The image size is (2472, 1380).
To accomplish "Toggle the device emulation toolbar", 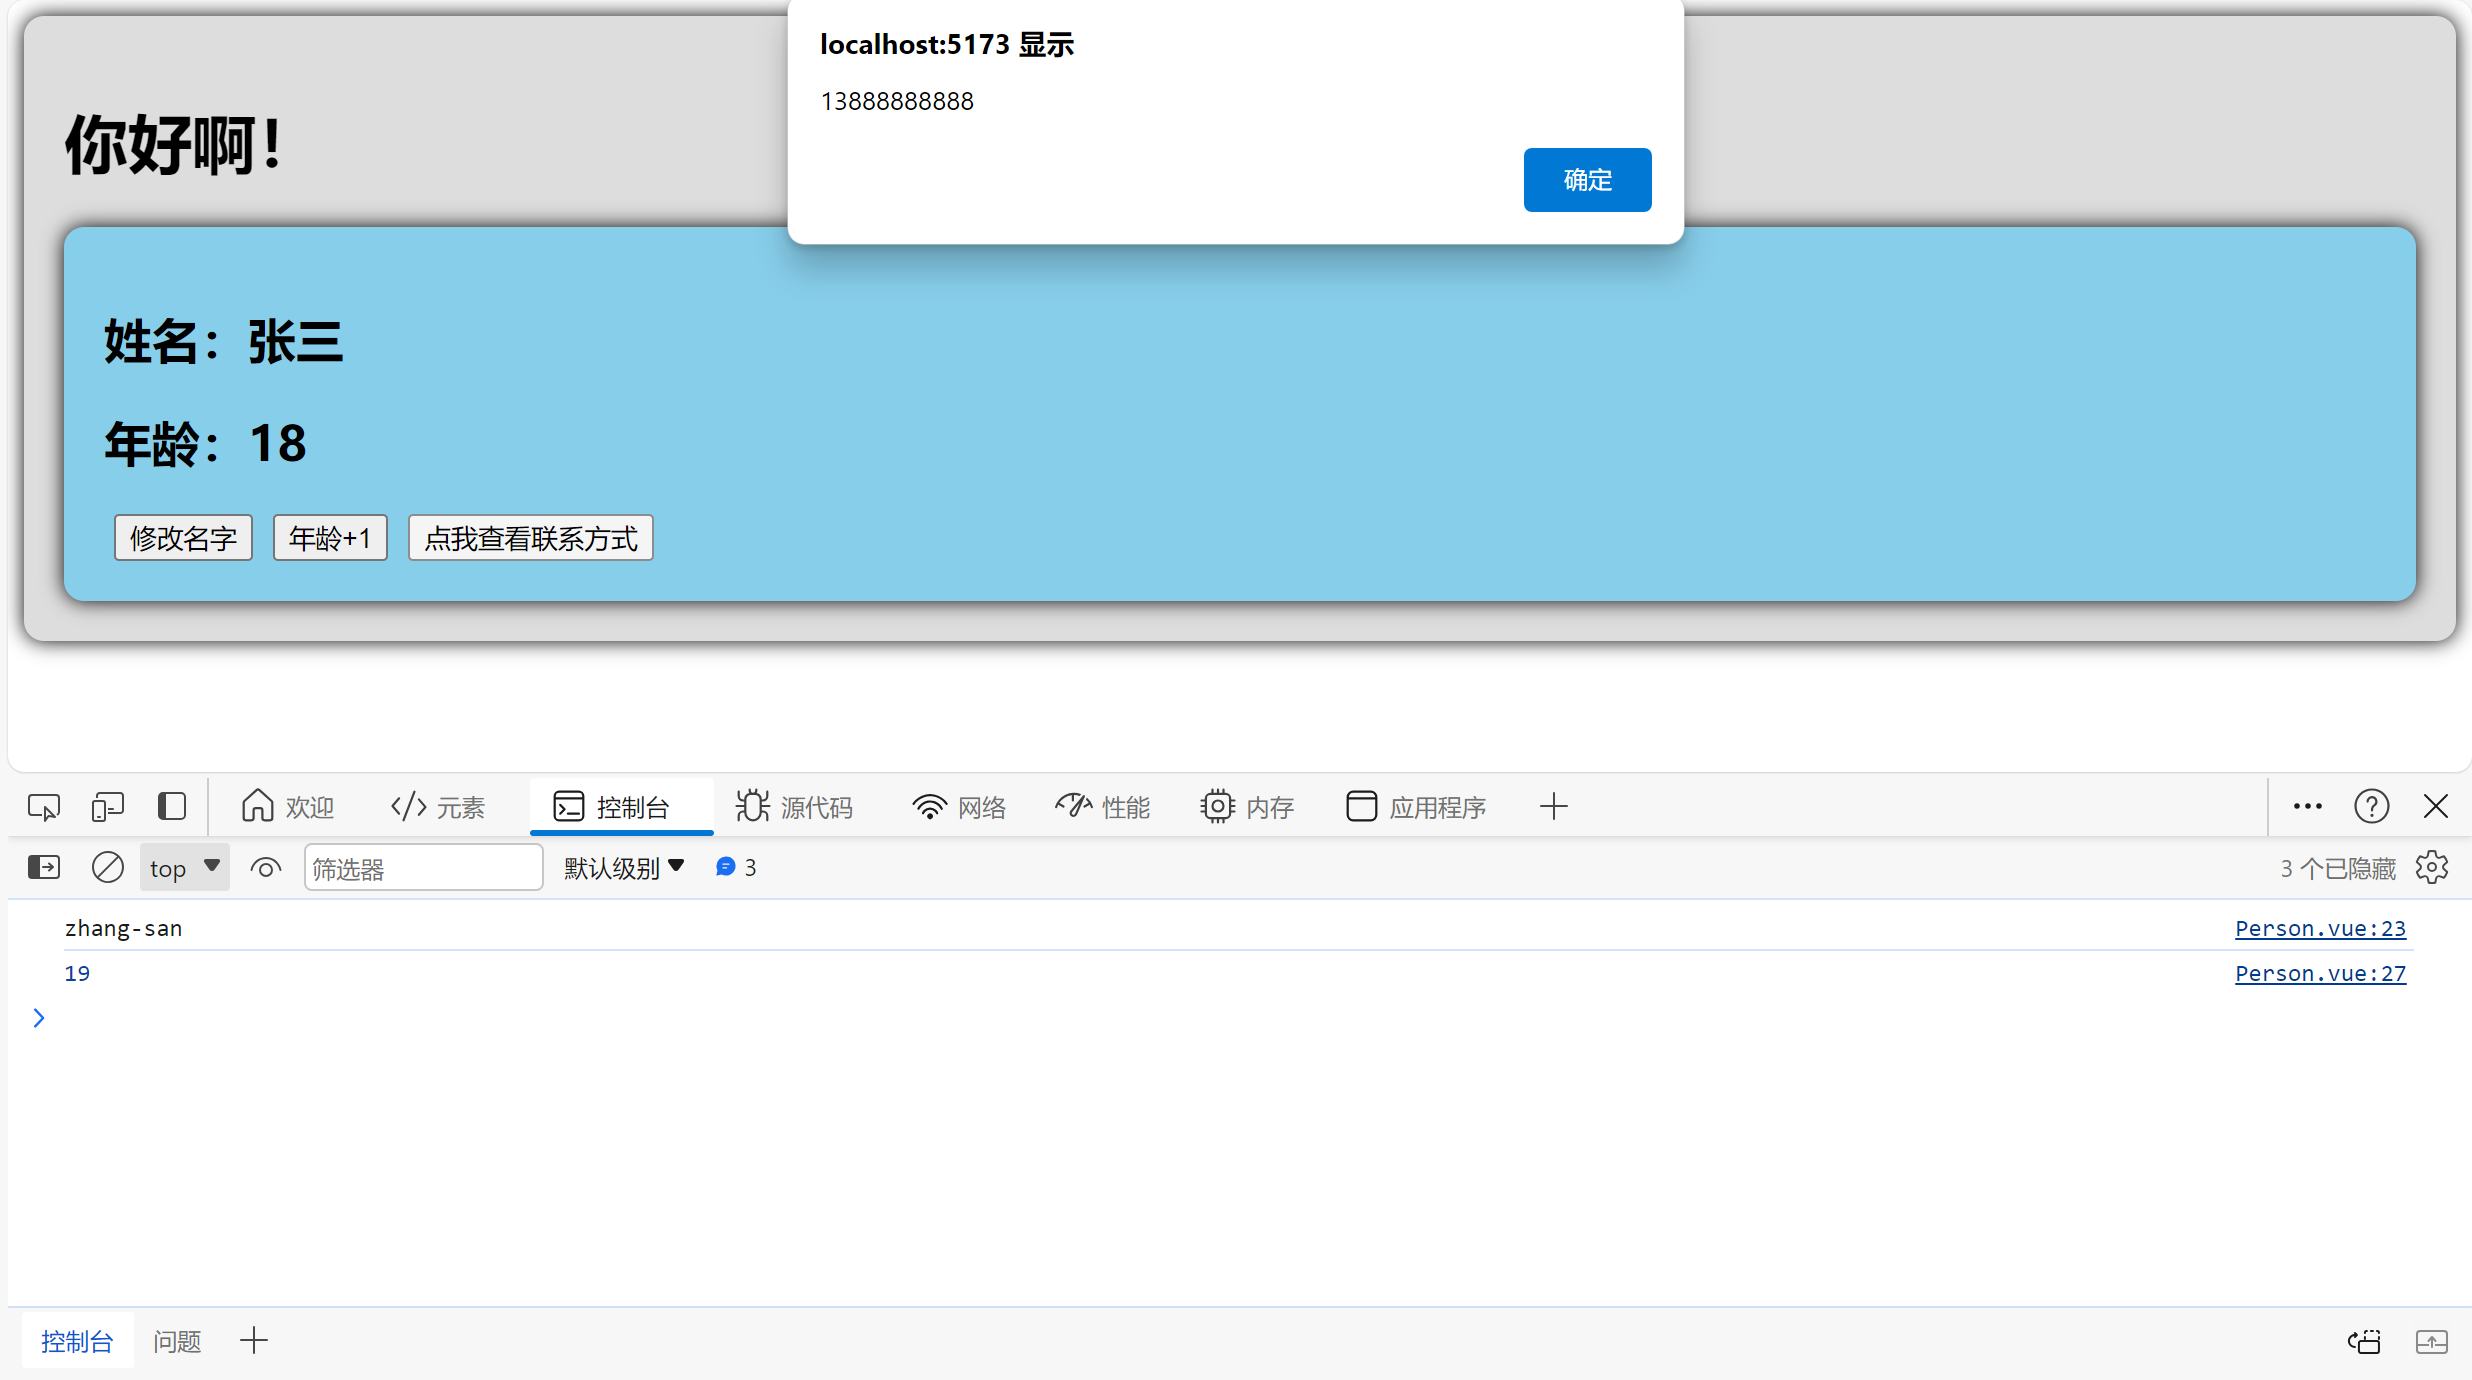I will (x=107, y=806).
